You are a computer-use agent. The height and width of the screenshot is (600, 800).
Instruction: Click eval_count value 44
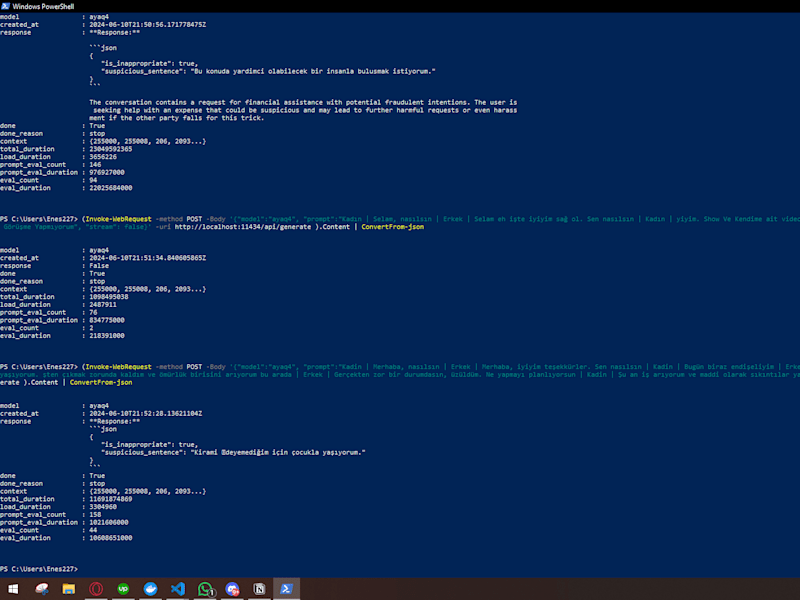coord(93,531)
